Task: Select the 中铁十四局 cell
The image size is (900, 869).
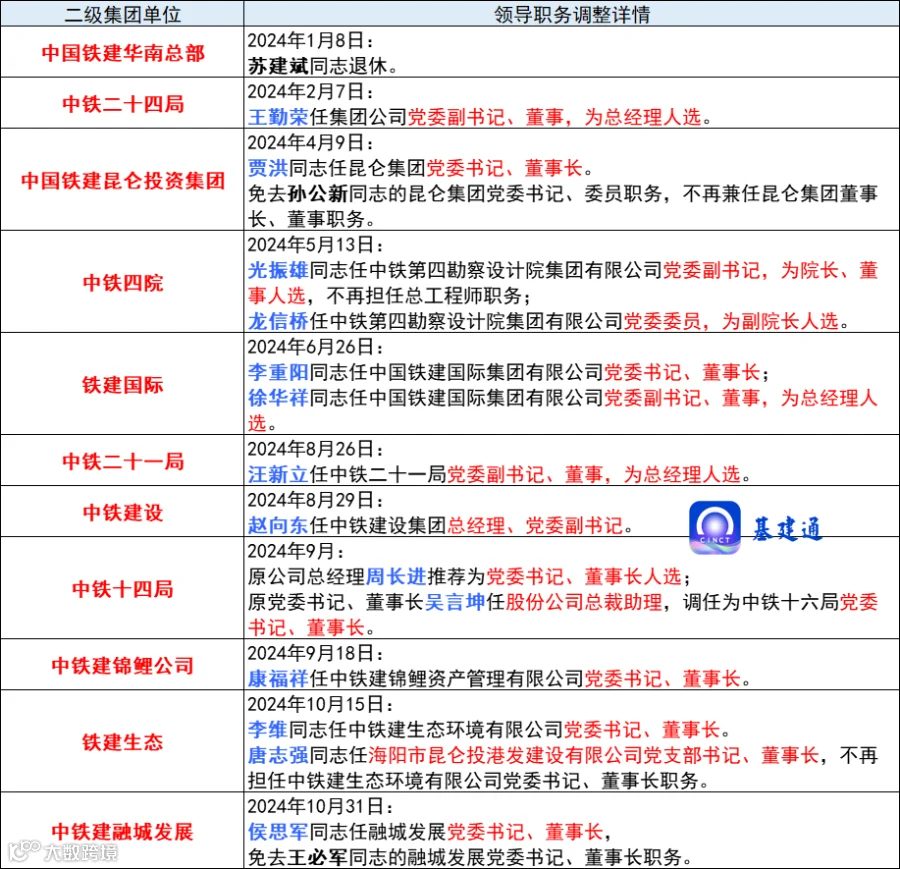Action: tap(122, 588)
